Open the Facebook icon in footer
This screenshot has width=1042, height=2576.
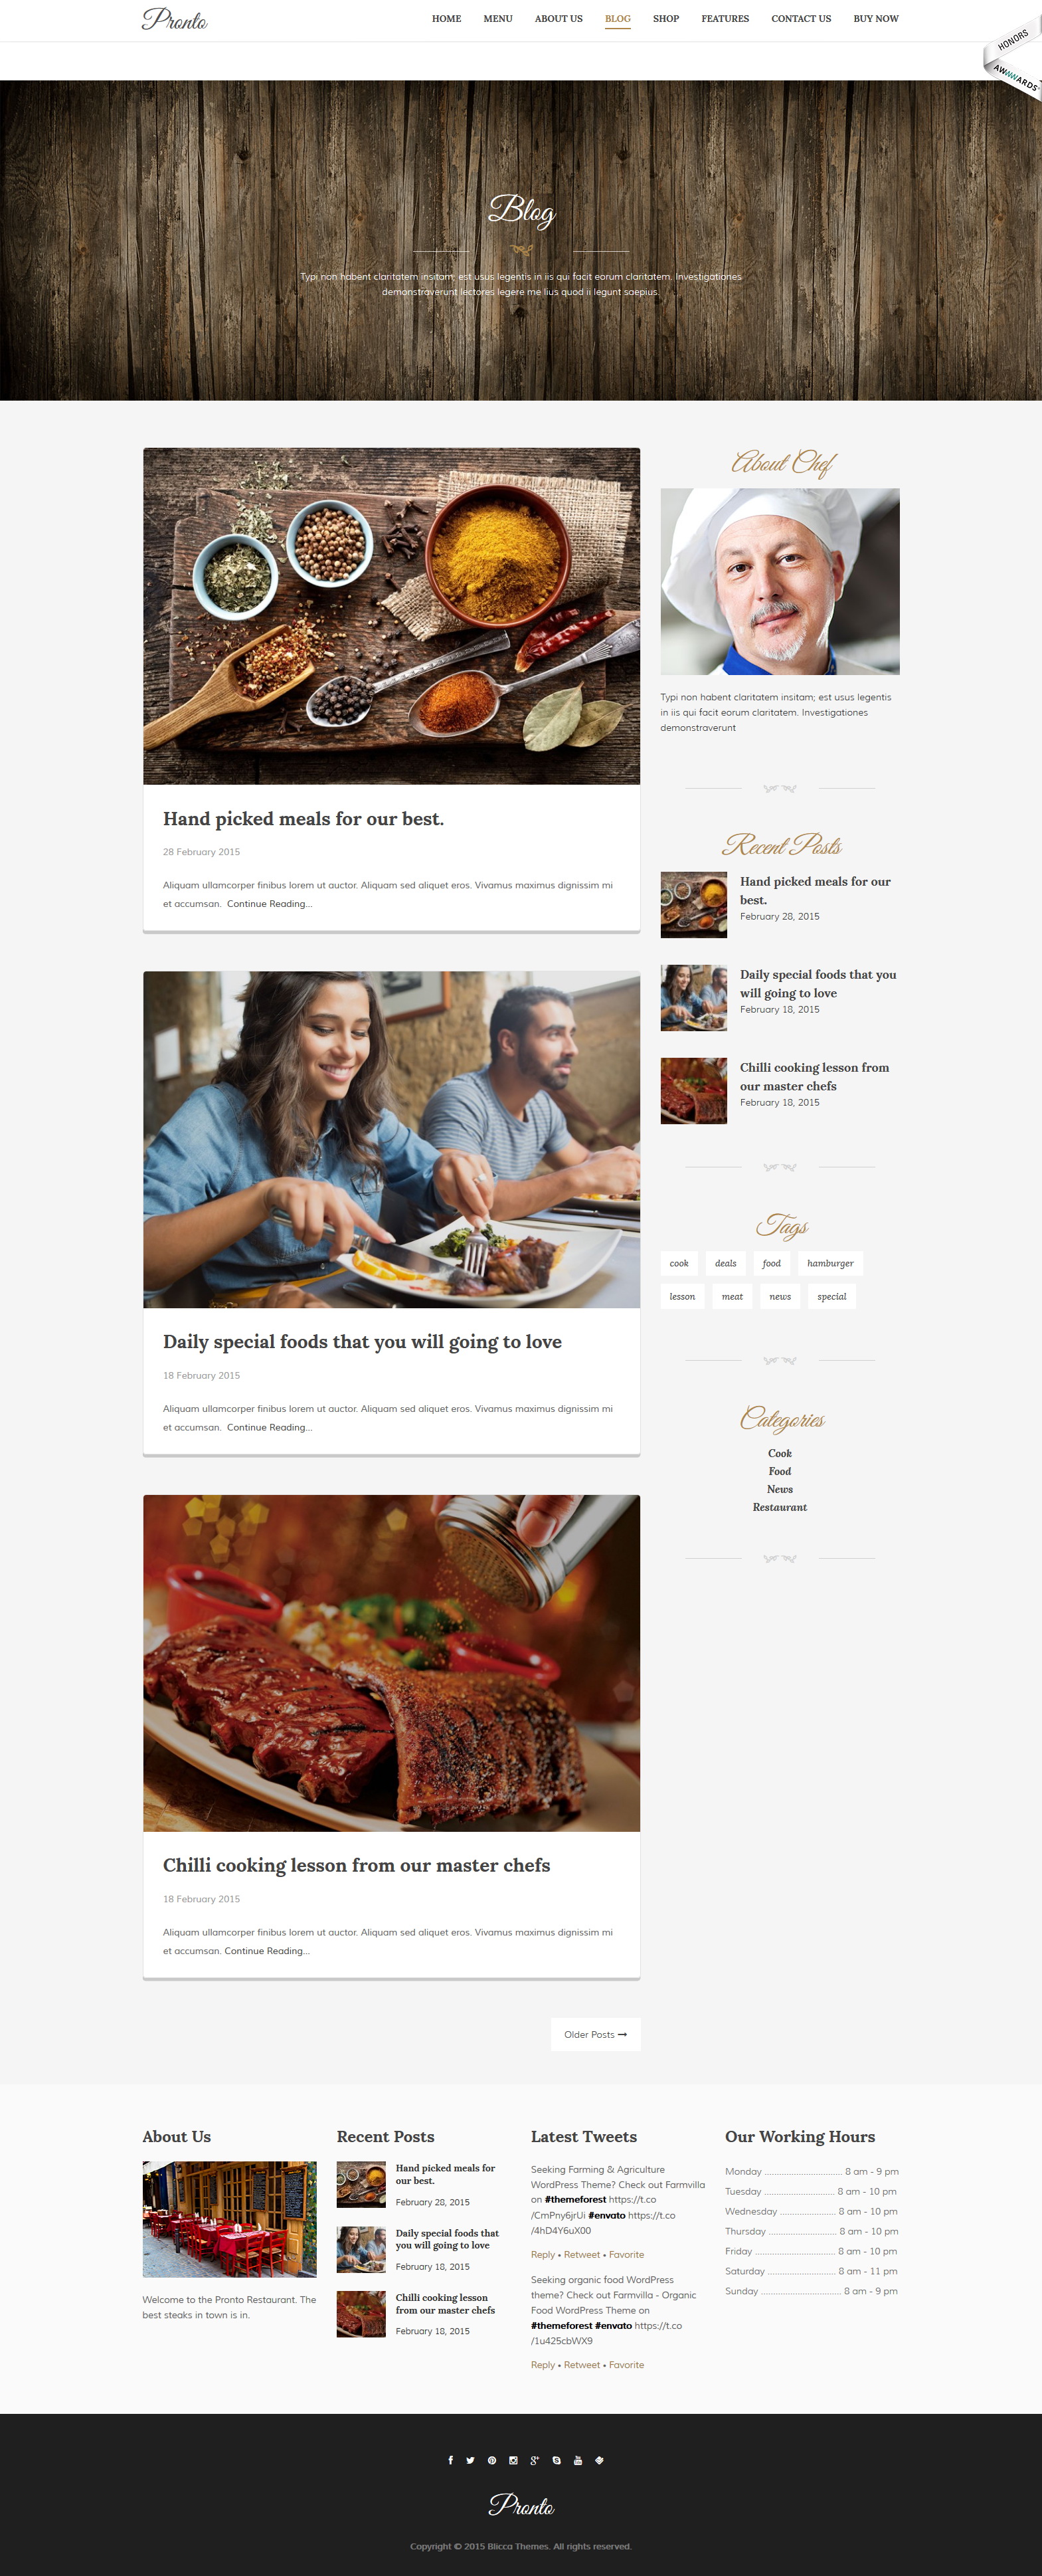pyautogui.click(x=450, y=2460)
